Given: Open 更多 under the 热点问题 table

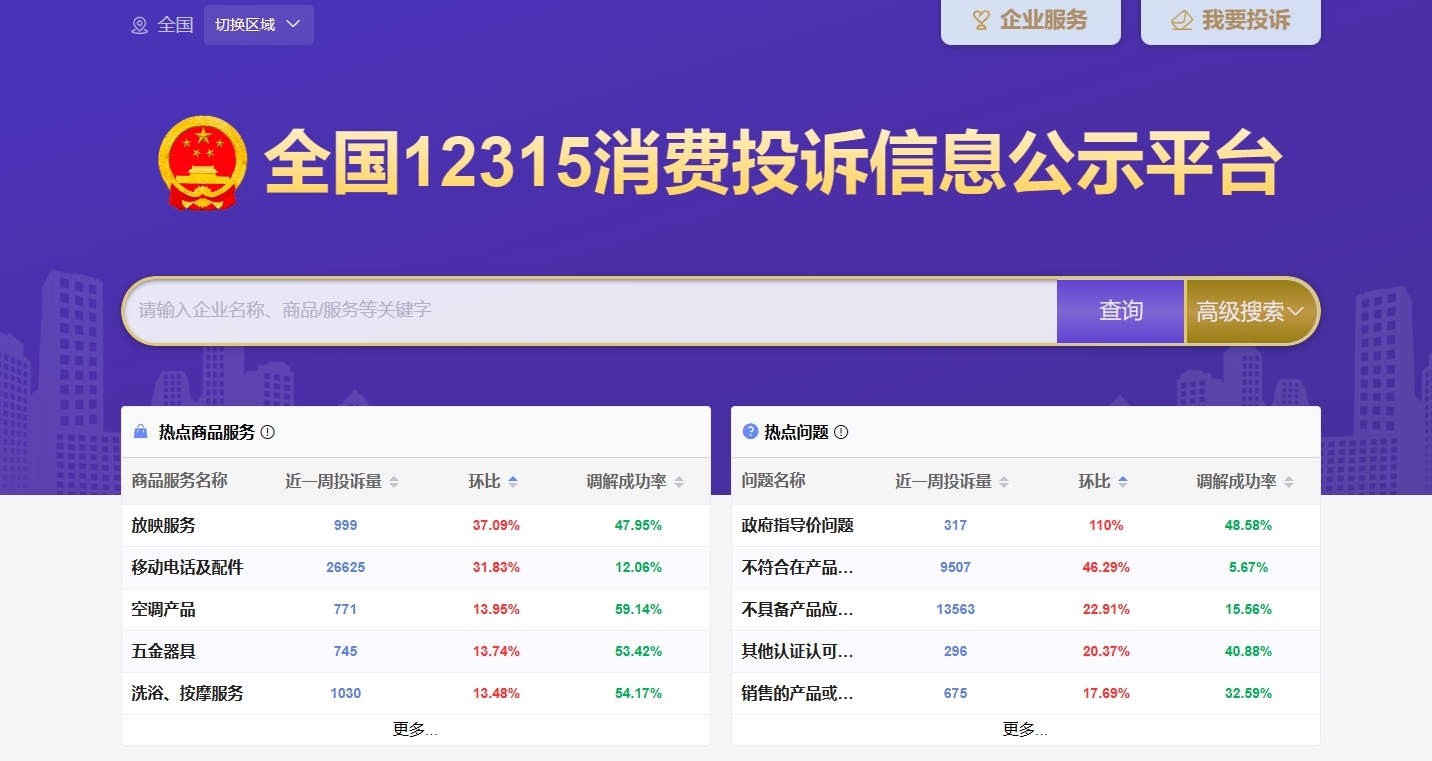Looking at the screenshot, I should [1025, 729].
